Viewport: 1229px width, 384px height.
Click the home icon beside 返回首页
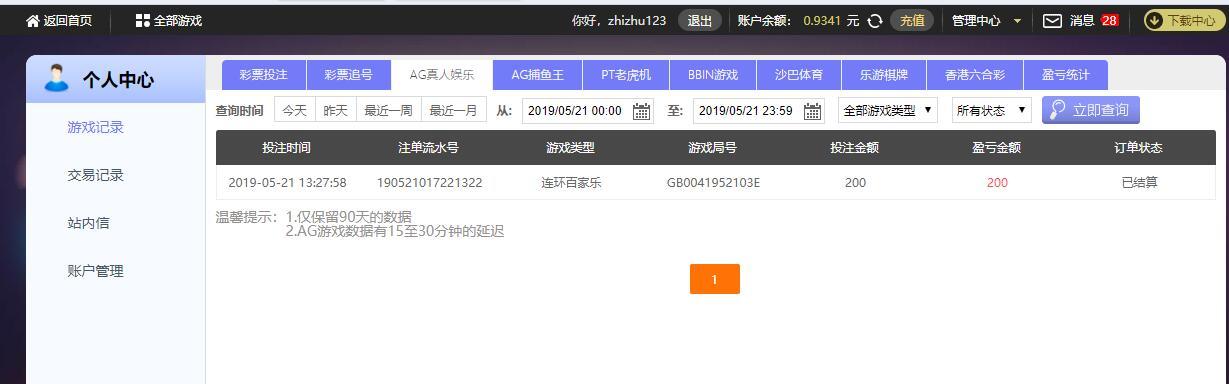[x=33, y=20]
